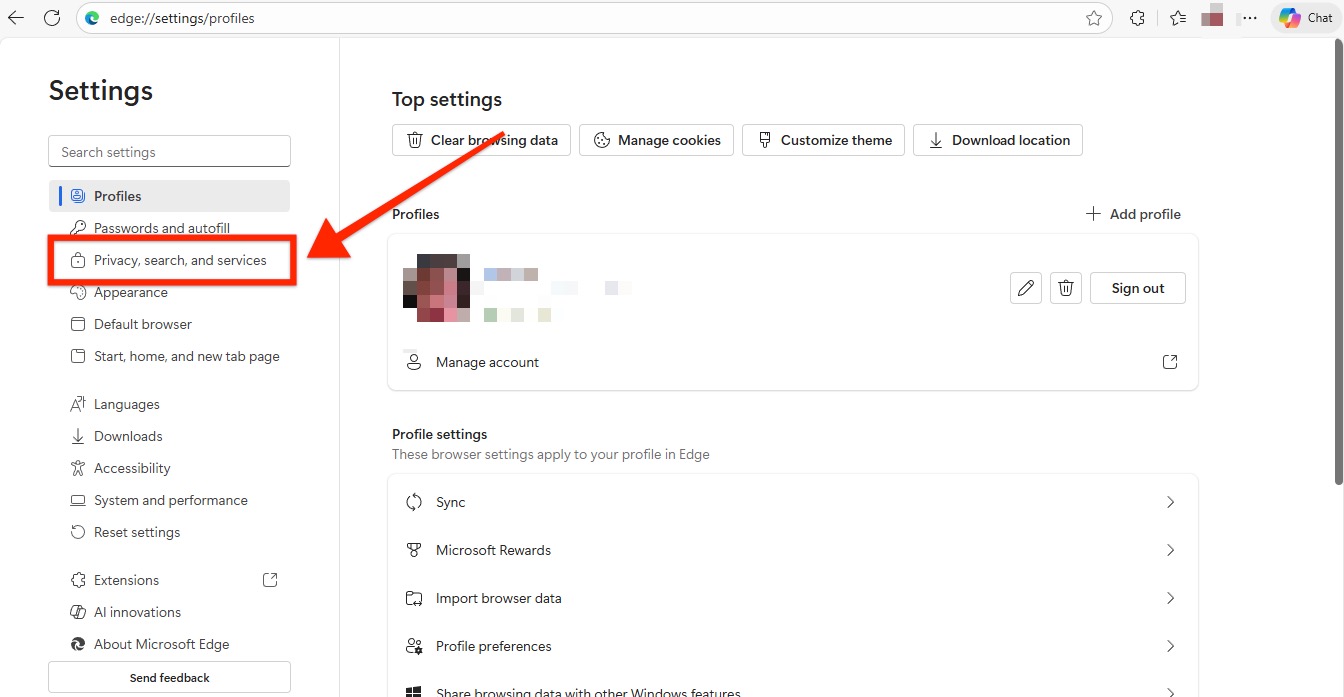Screen dimensions: 1344x697
Task: Open Passwords and autofill settings
Action: pos(169,228)
